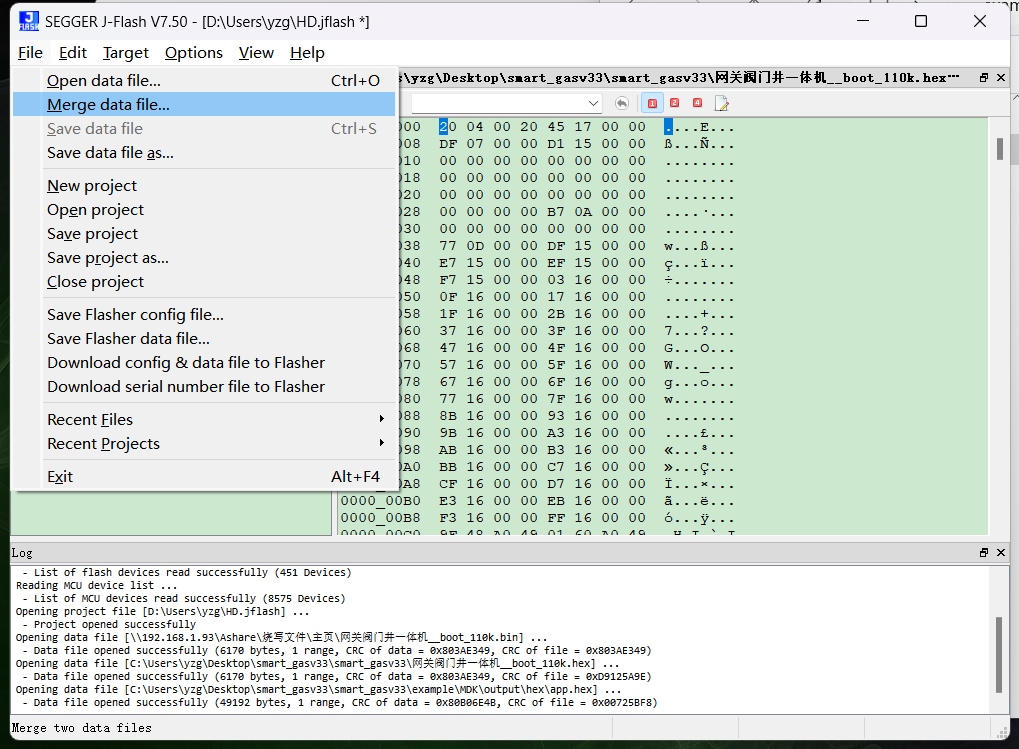Open the Options menu
The image size is (1019, 749).
click(194, 53)
